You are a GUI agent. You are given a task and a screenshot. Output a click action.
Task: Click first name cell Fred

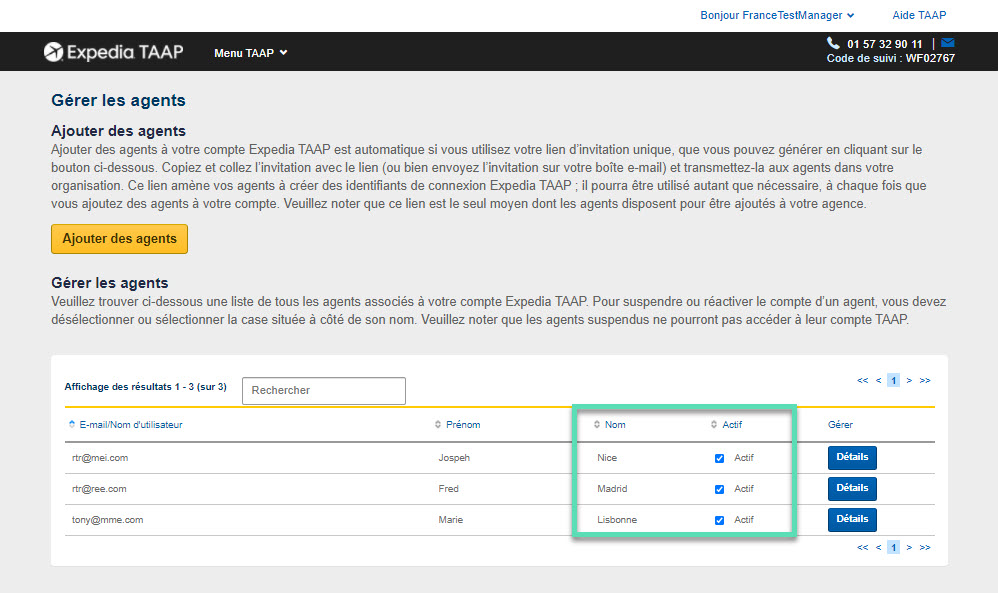coord(448,489)
